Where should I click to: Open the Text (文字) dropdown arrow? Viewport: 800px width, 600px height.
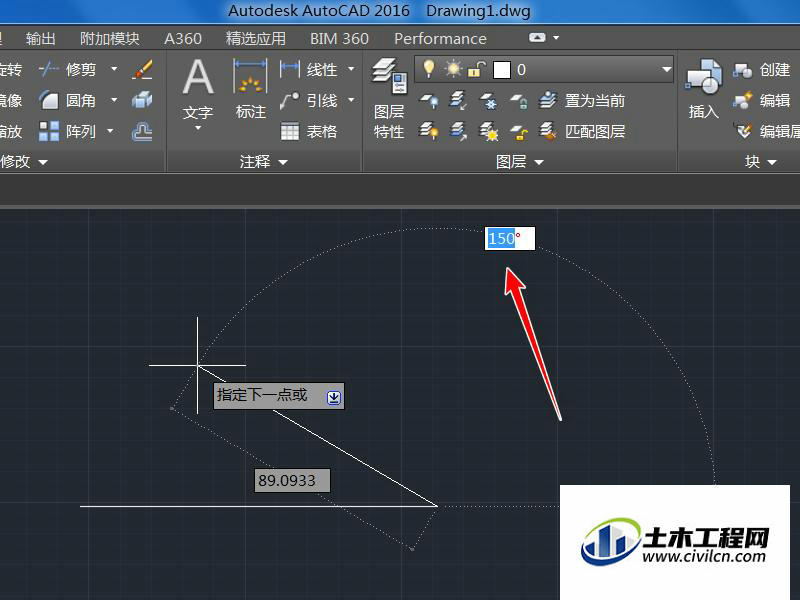(x=198, y=128)
